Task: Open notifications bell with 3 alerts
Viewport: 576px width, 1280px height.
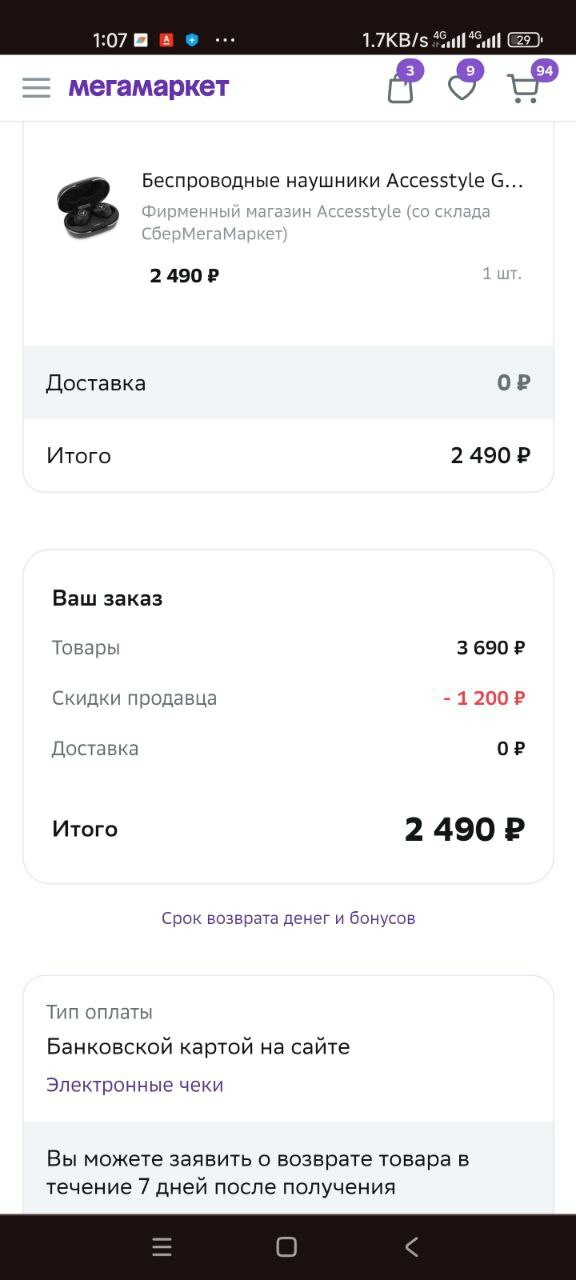Action: [401, 90]
